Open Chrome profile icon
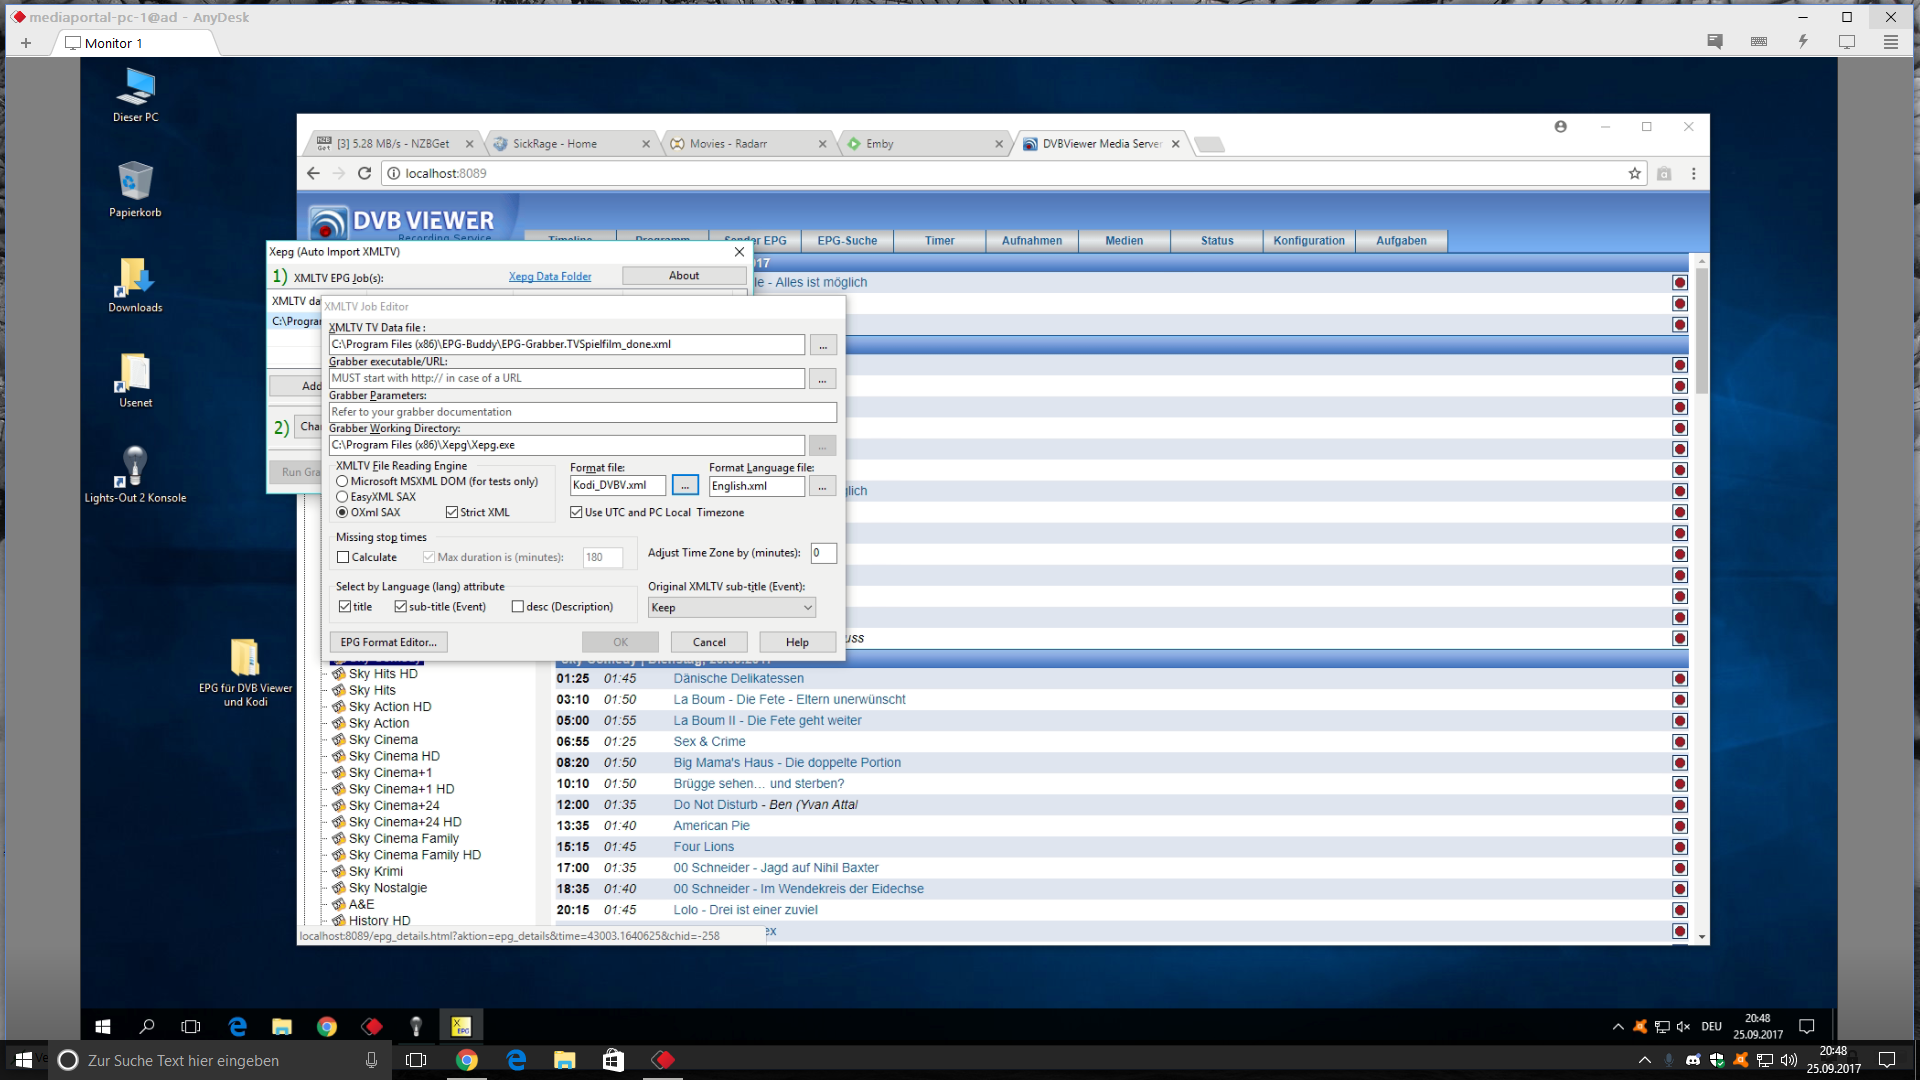Screen dimensions: 1920x1080 click(x=1560, y=127)
